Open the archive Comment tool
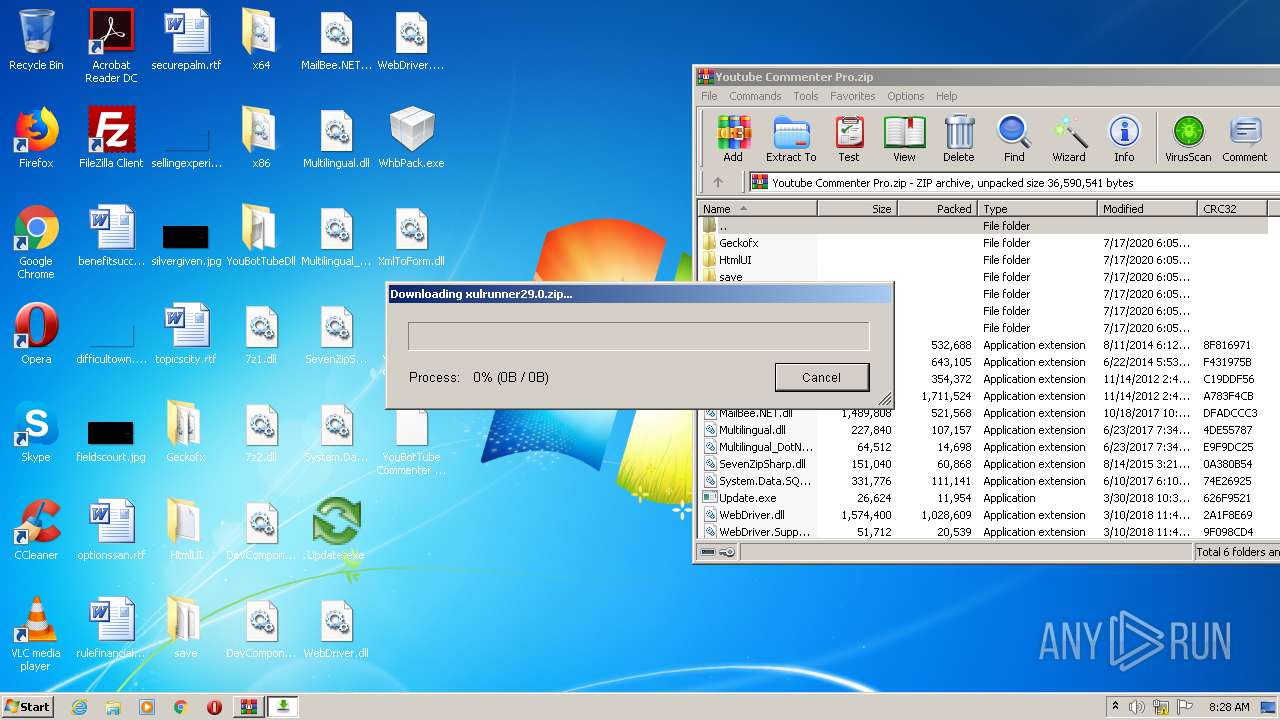This screenshot has height=720, width=1280. pos(1245,138)
